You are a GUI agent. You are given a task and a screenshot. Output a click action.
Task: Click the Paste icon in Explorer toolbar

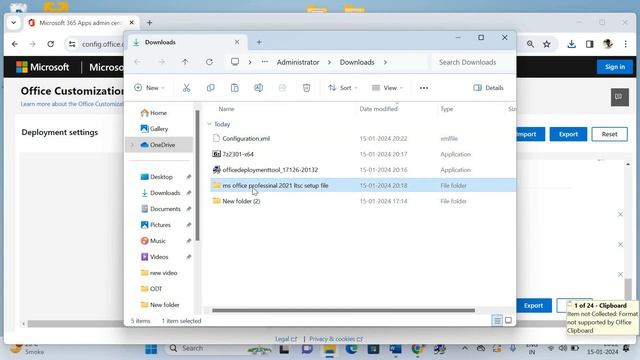tap(234, 88)
